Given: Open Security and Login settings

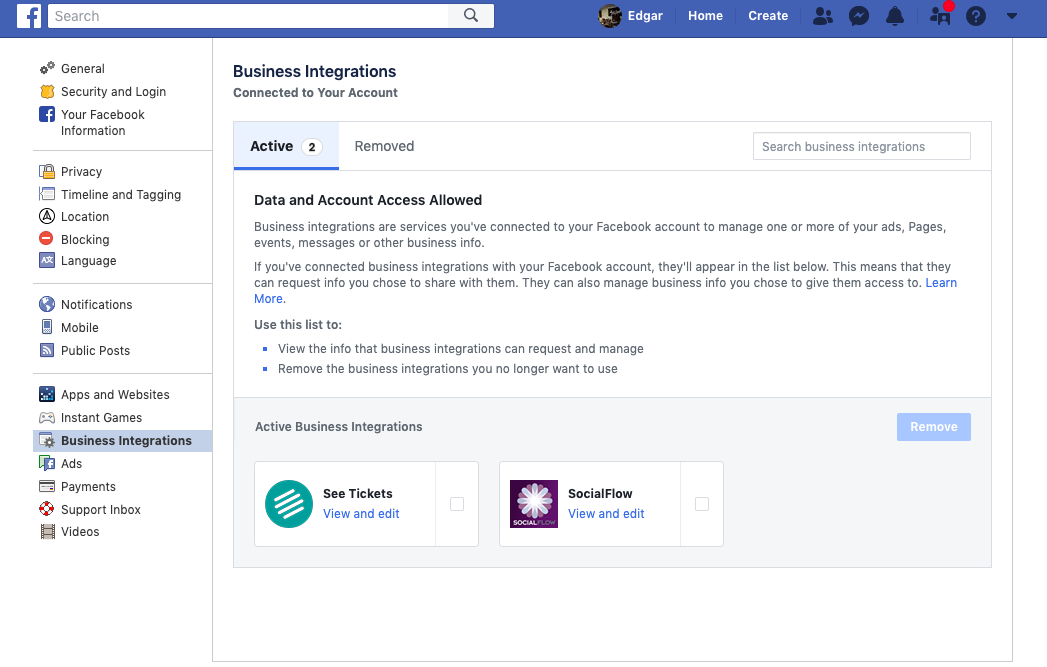Looking at the screenshot, I should (114, 91).
